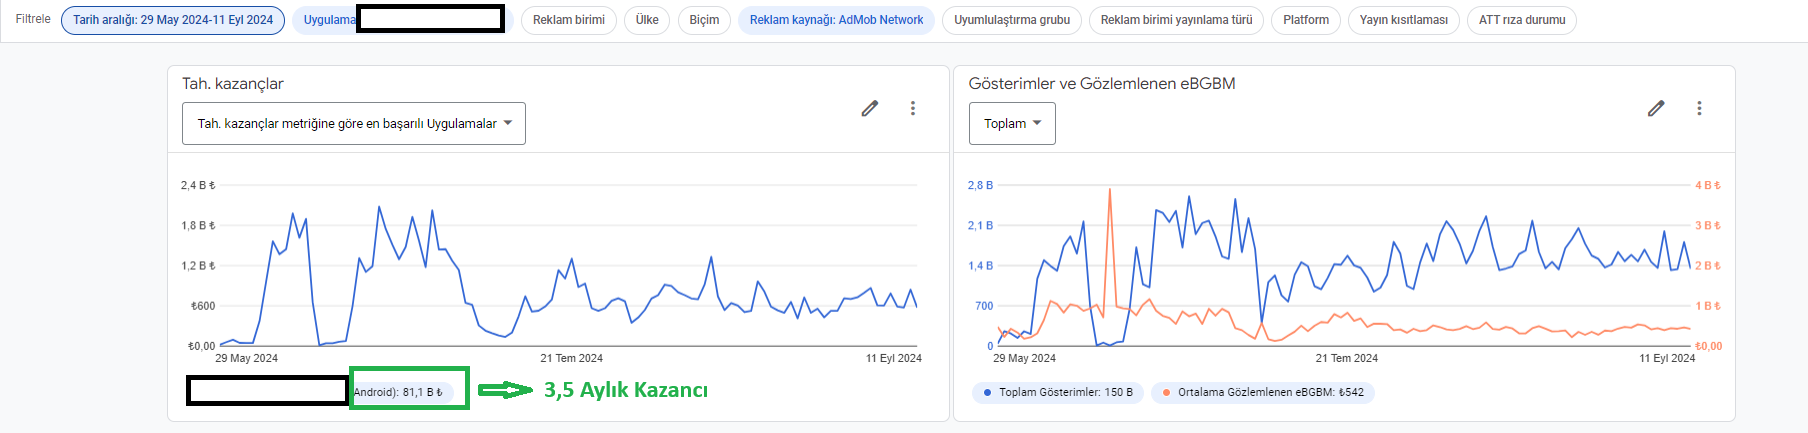Toggle the Toplam Gösterimler legend chip

coord(1059,393)
